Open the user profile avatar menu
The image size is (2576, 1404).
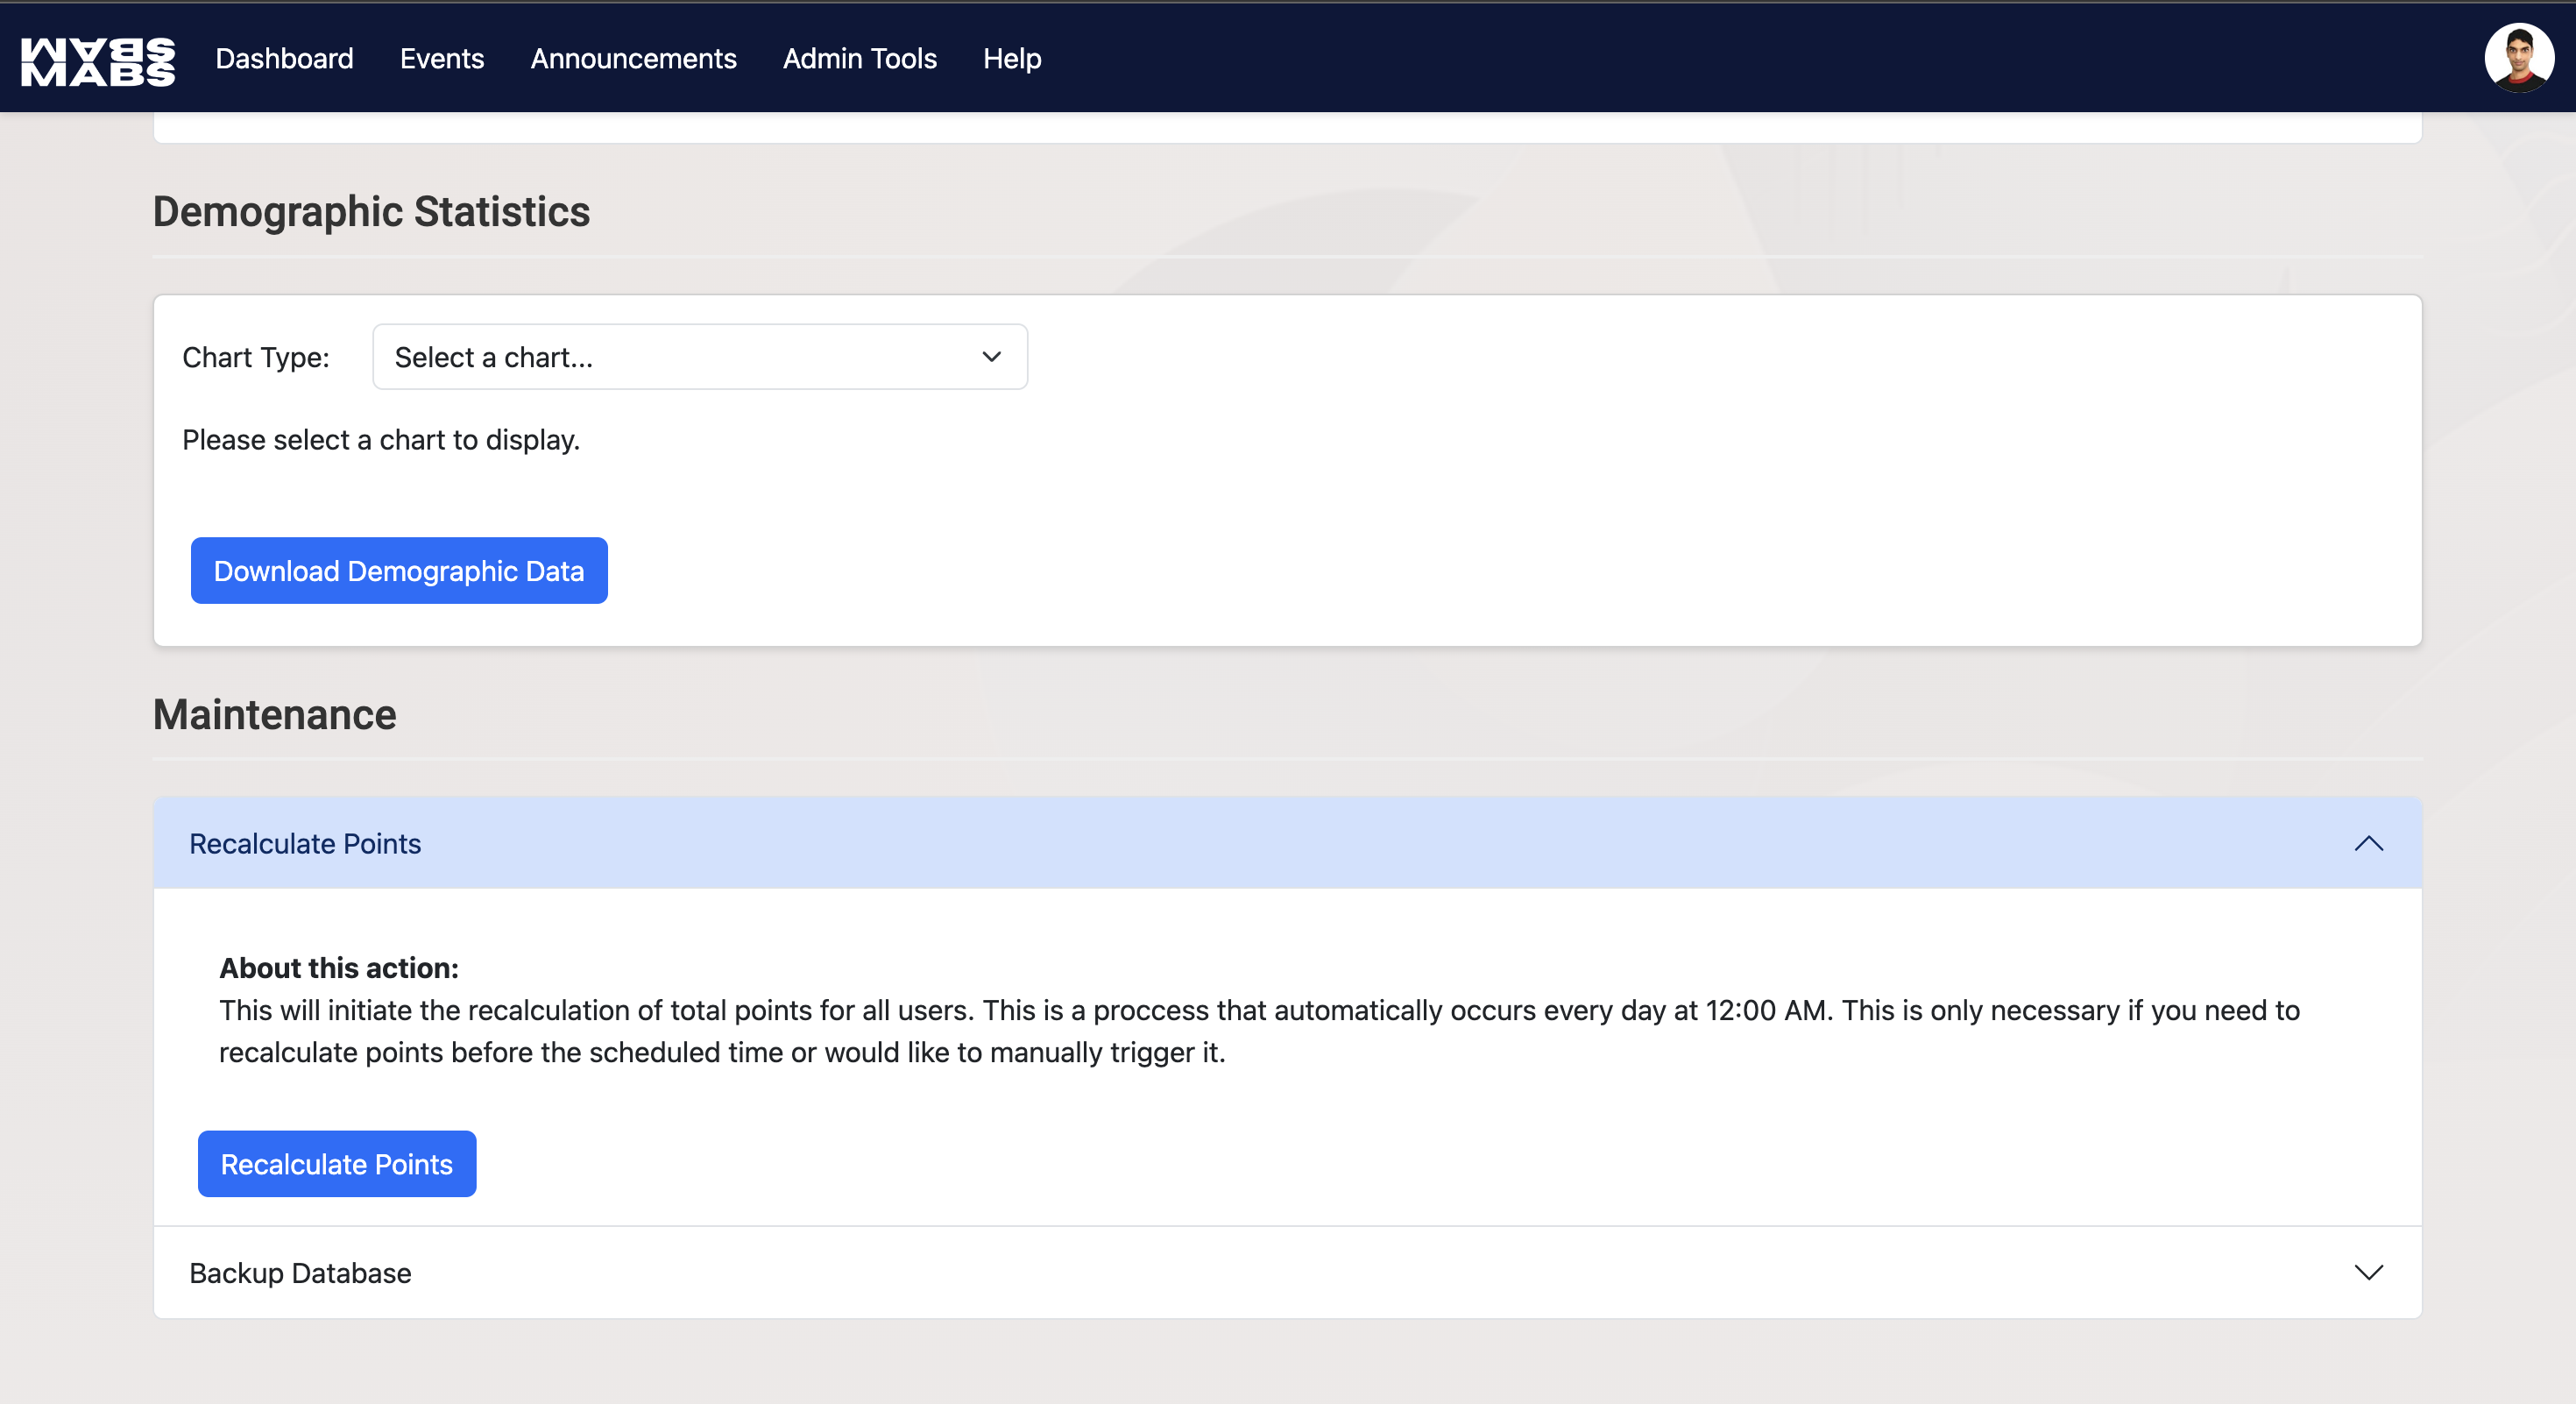click(2518, 58)
